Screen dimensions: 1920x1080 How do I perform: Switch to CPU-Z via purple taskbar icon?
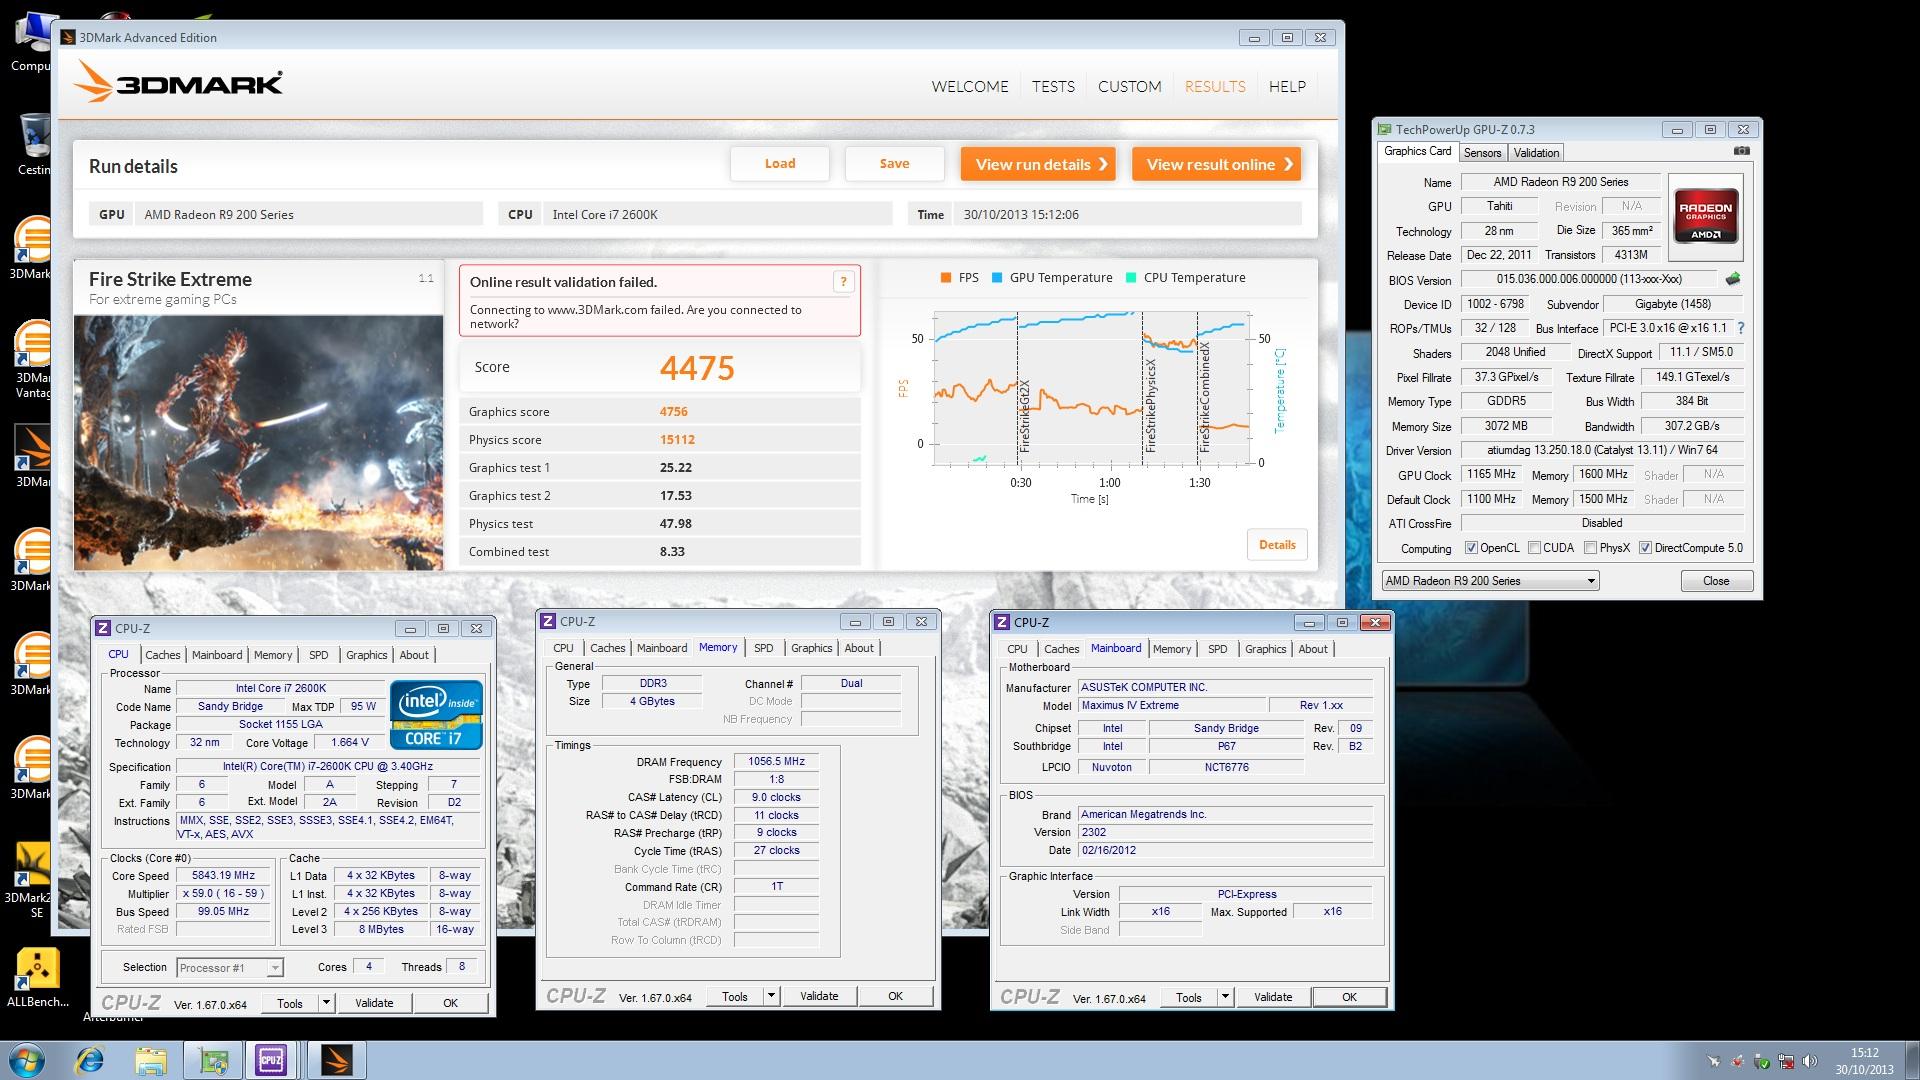(x=271, y=1060)
